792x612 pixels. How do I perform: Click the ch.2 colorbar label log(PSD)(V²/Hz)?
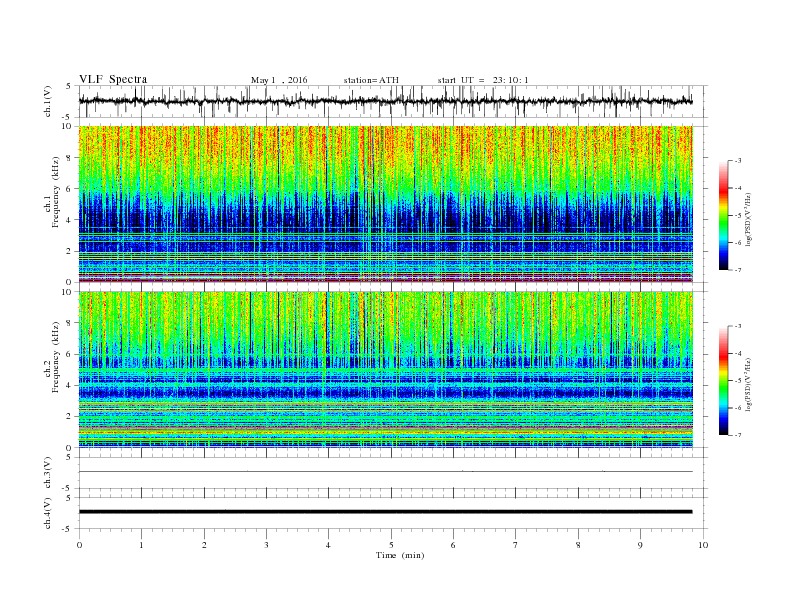749,384
